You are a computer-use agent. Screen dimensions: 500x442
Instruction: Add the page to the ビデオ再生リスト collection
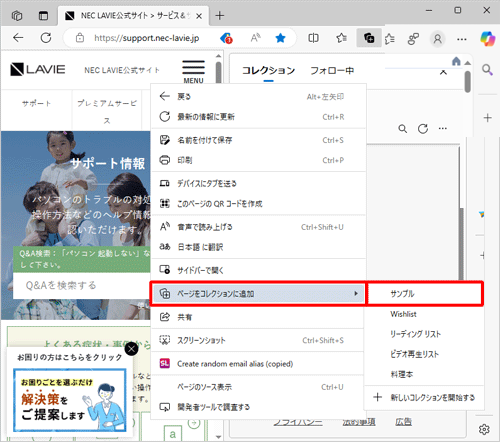(x=424, y=354)
